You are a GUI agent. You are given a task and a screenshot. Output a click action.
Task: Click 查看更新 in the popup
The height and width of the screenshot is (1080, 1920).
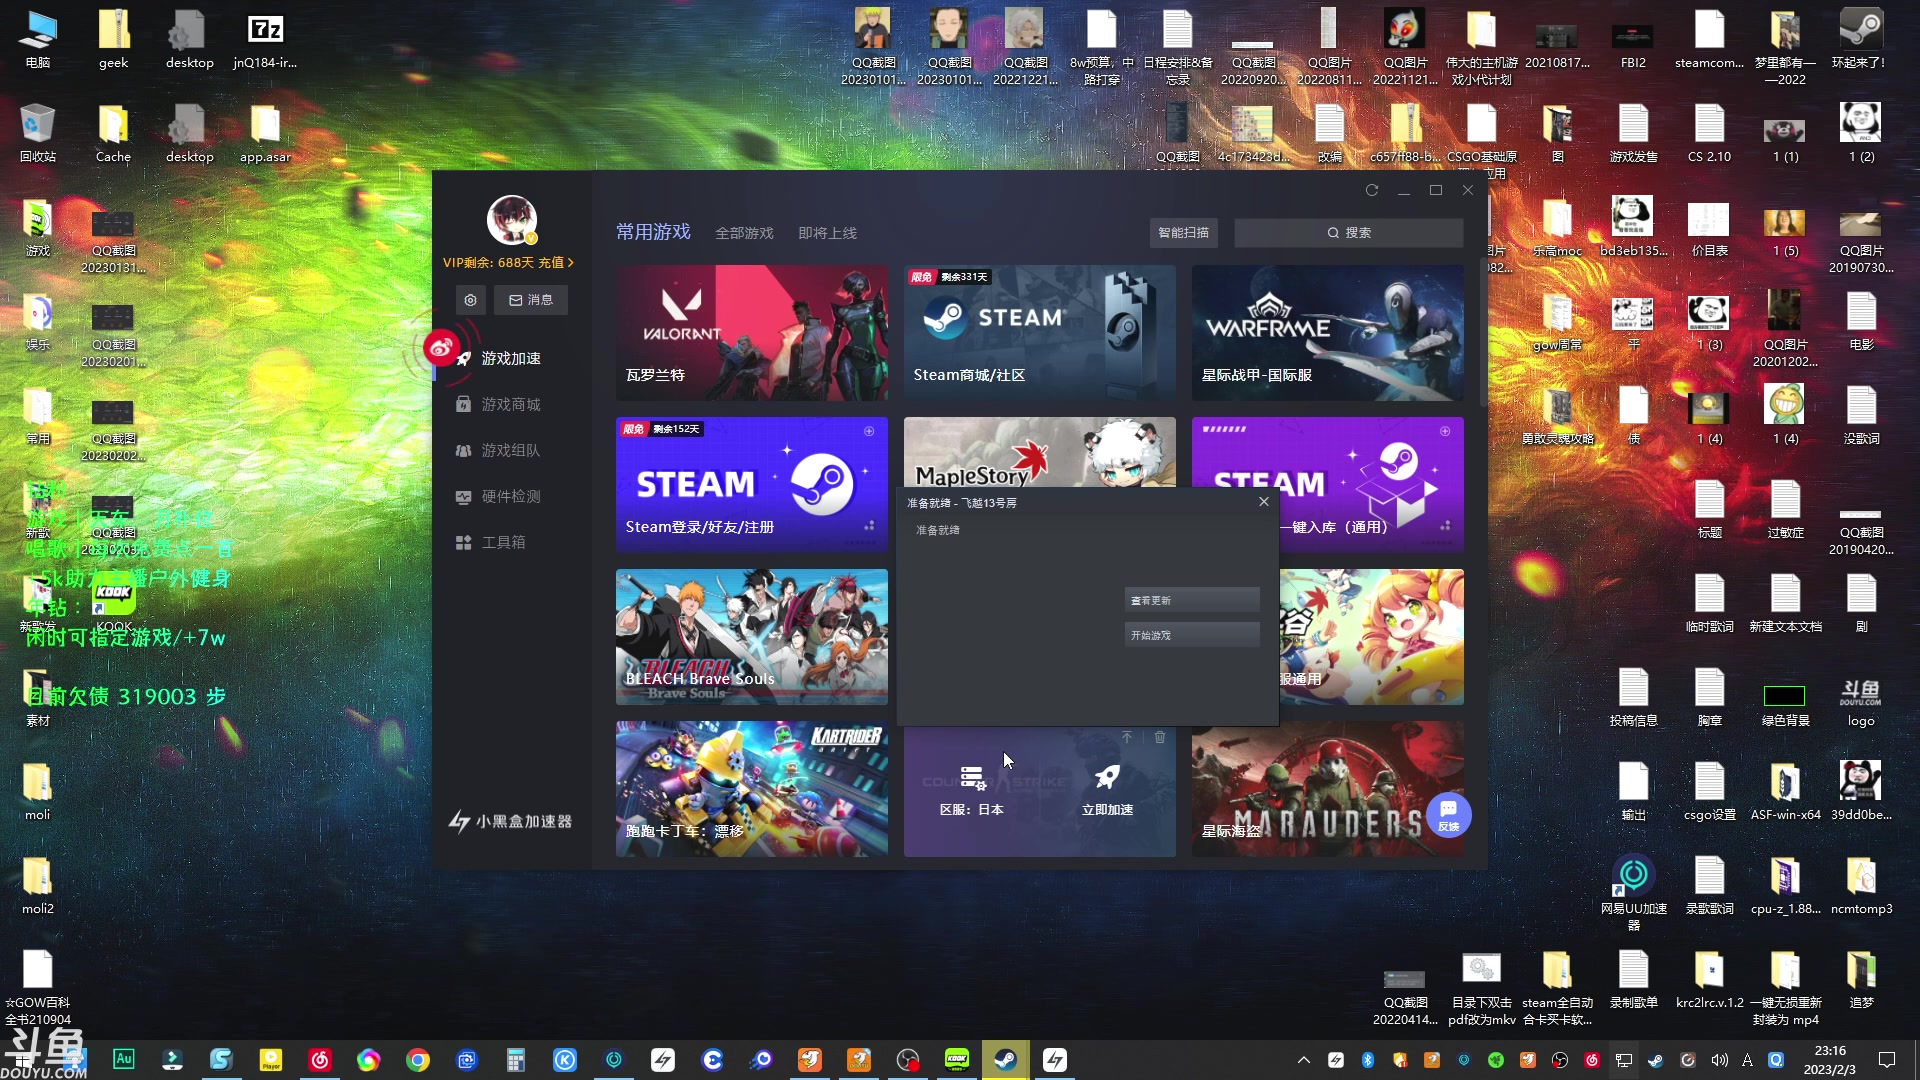1192,600
